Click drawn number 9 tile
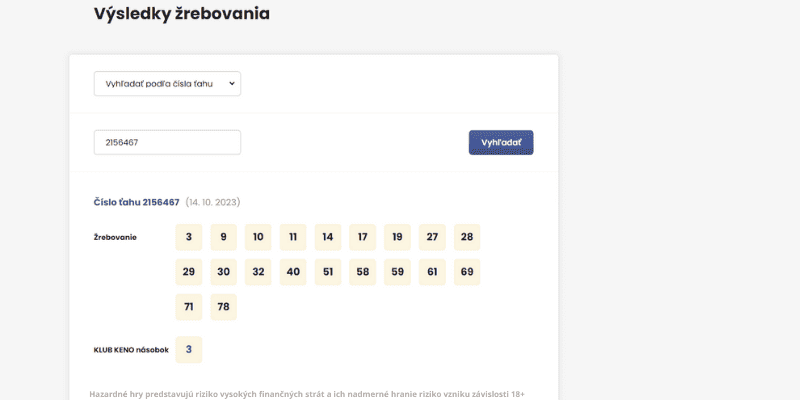Screen dimensions: 800x400 pyautogui.click(x=223, y=237)
